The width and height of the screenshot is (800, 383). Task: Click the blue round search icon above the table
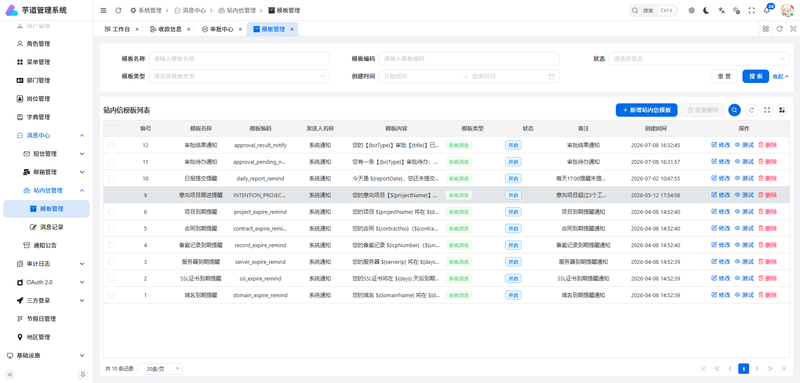point(734,110)
